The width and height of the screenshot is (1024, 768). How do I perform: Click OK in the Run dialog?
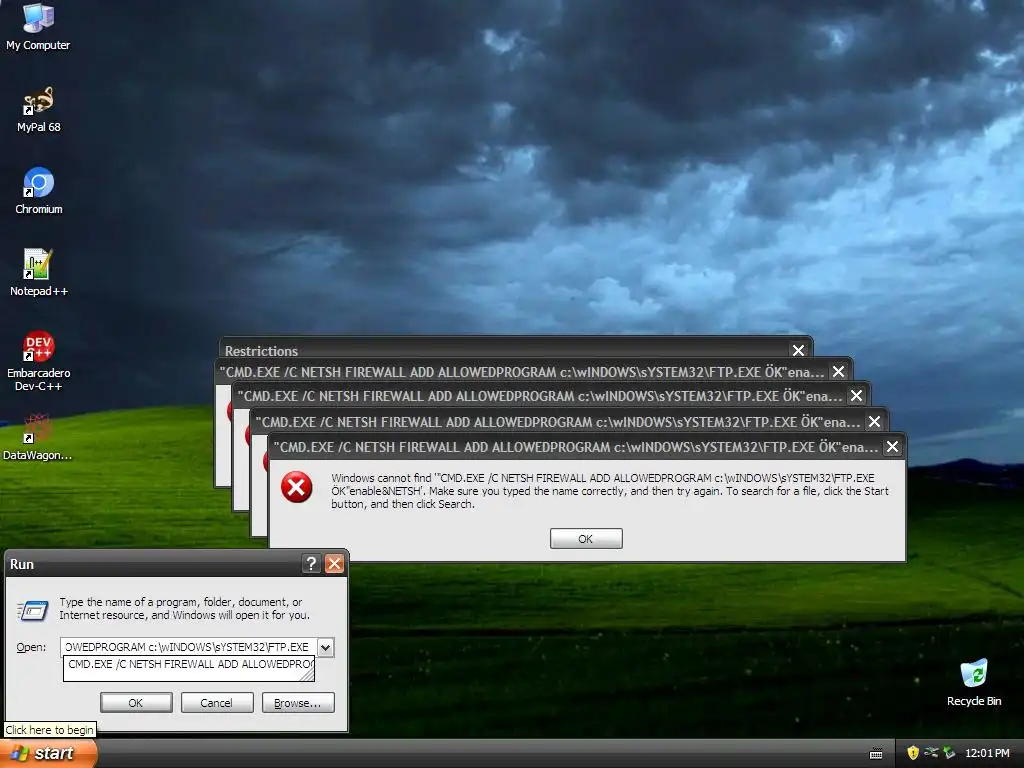pyautogui.click(x=136, y=703)
